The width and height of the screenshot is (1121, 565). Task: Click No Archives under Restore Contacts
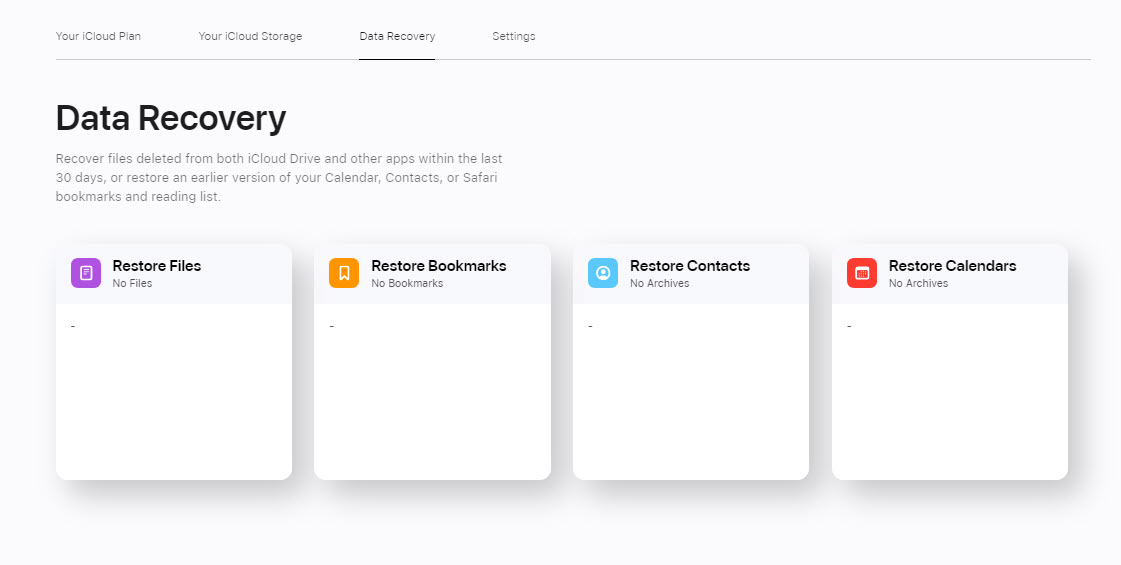click(659, 283)
